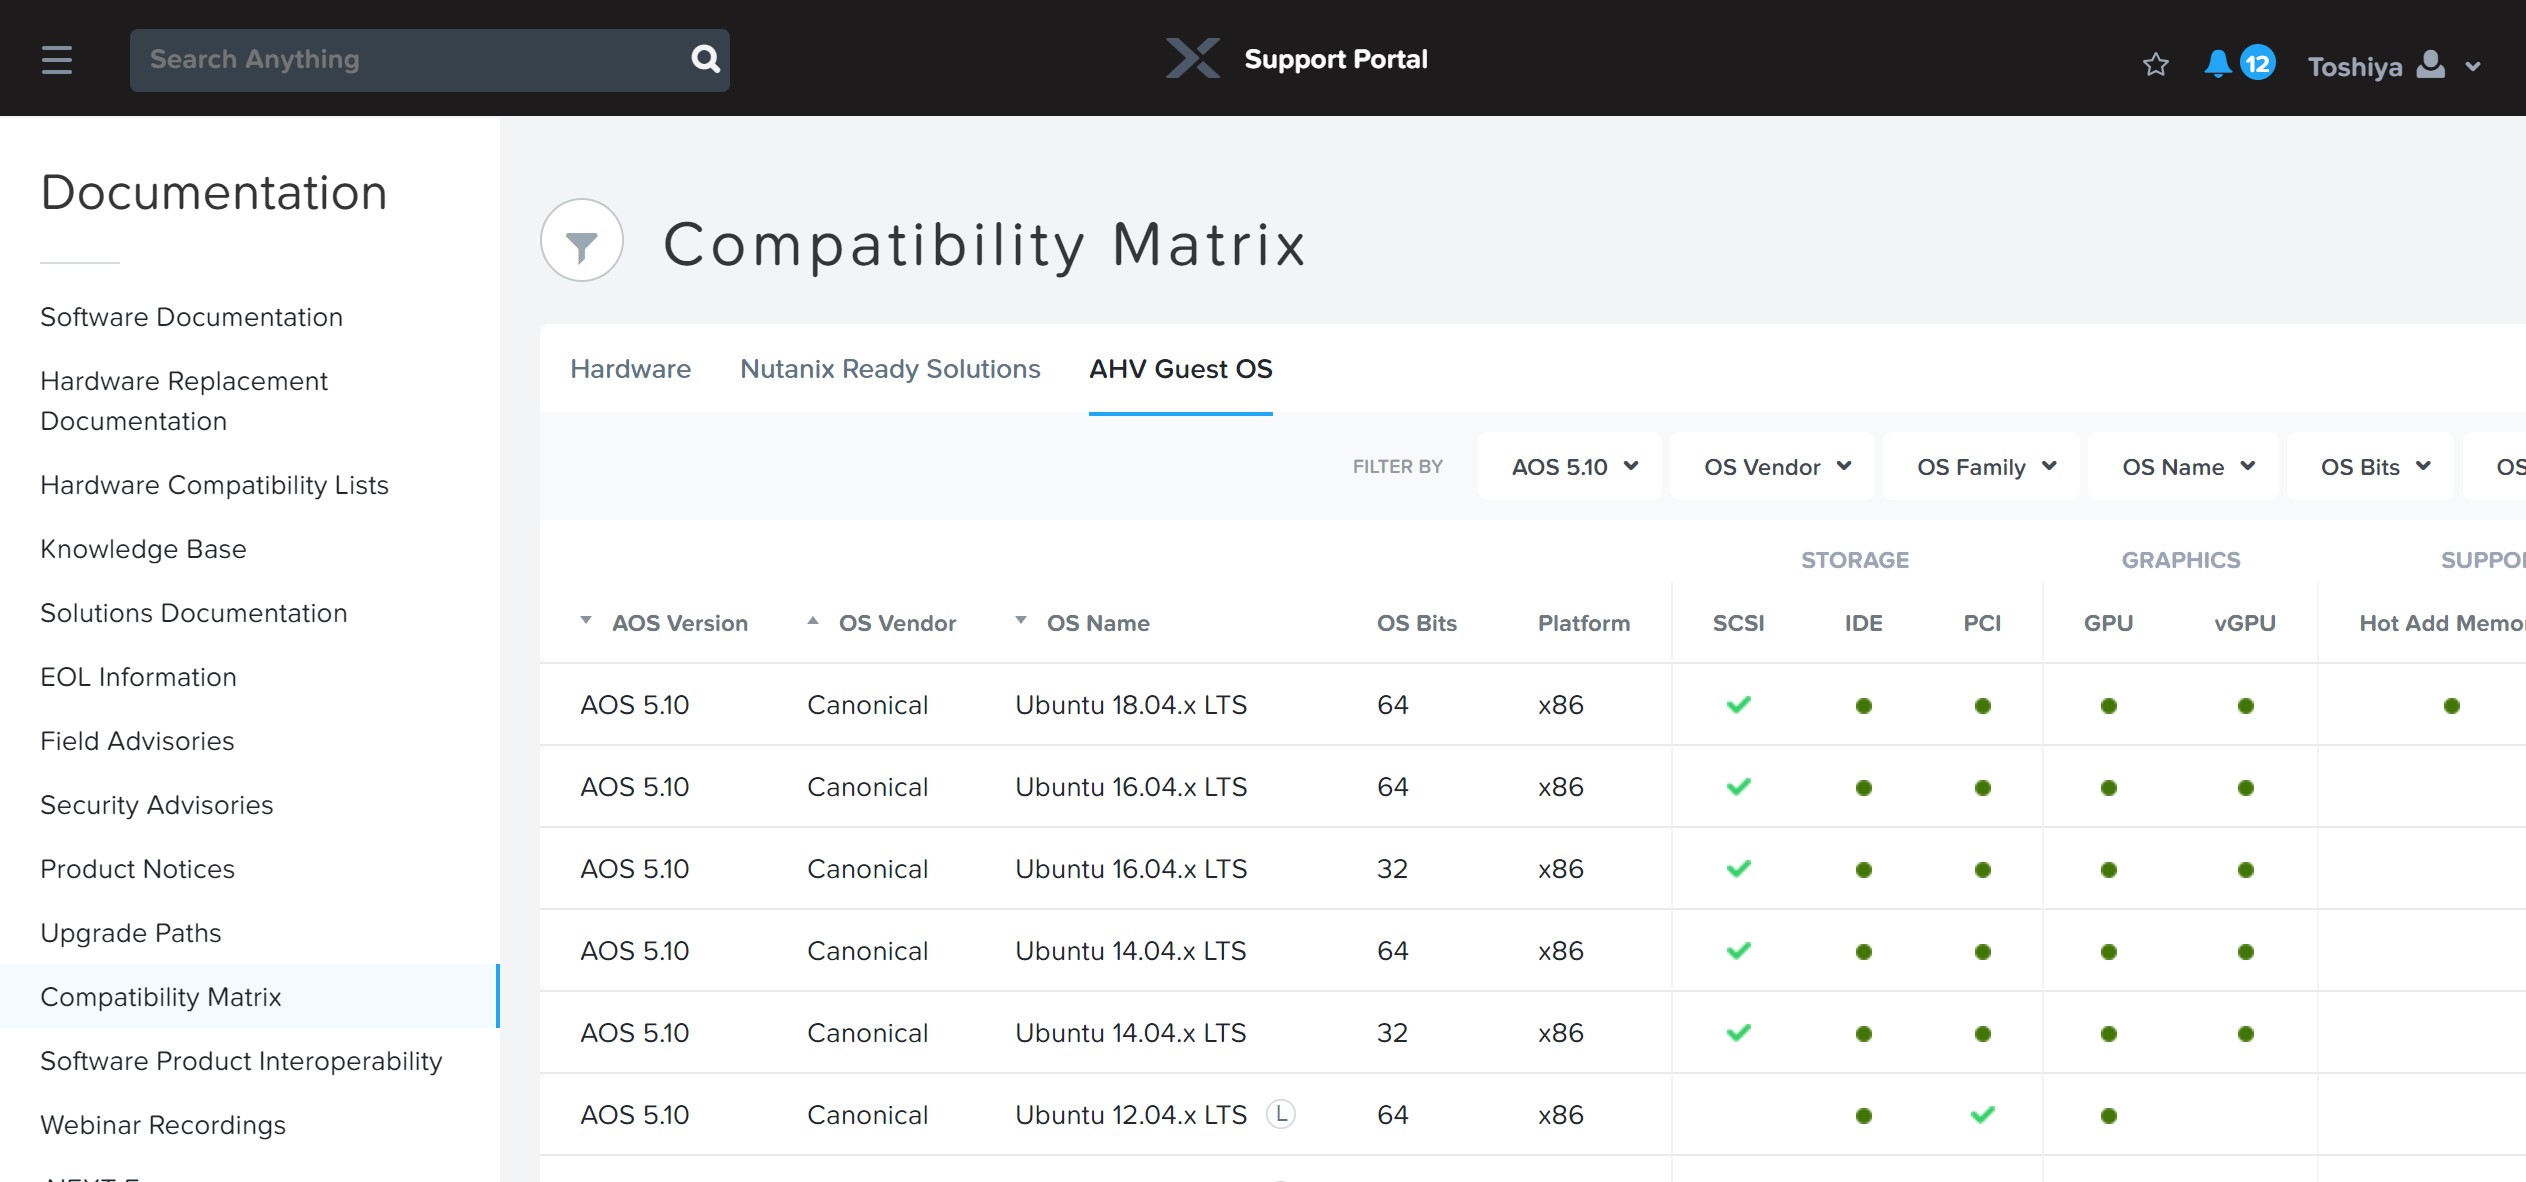
Task: Click the search magnifier icon
Action: click(x=706, y=59)
